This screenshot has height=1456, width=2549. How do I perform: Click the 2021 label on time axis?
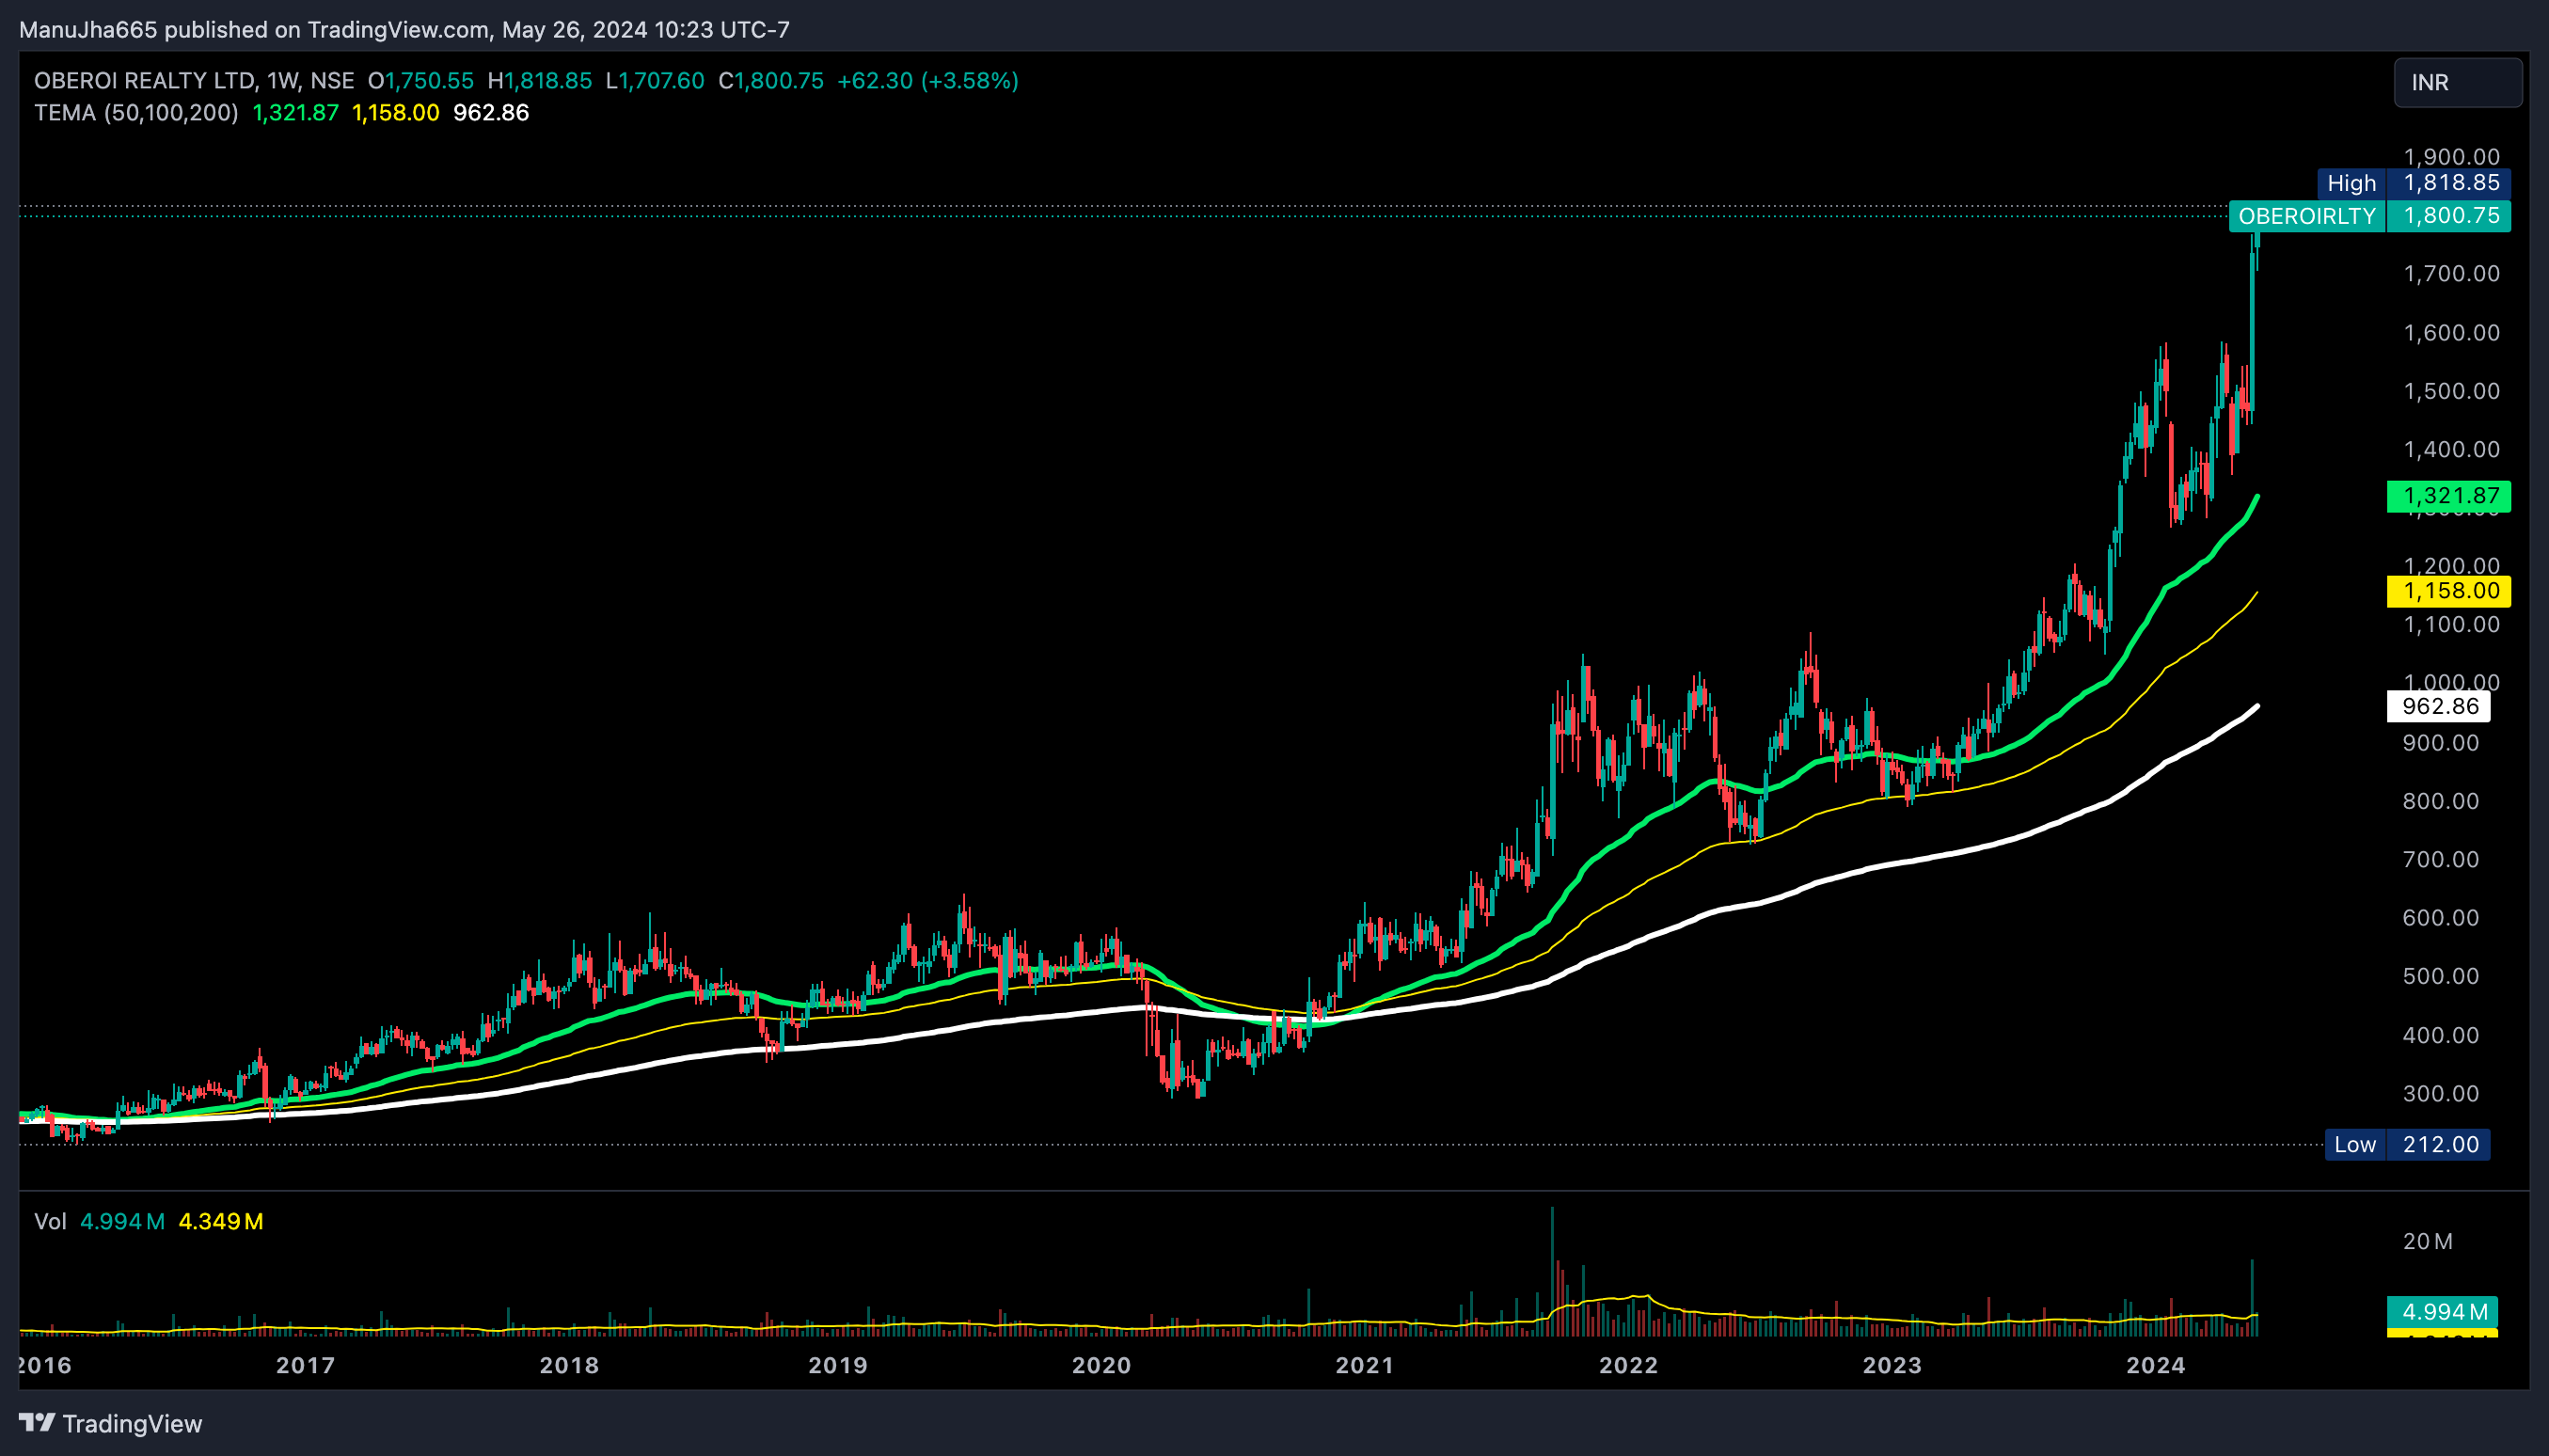1364,1365
